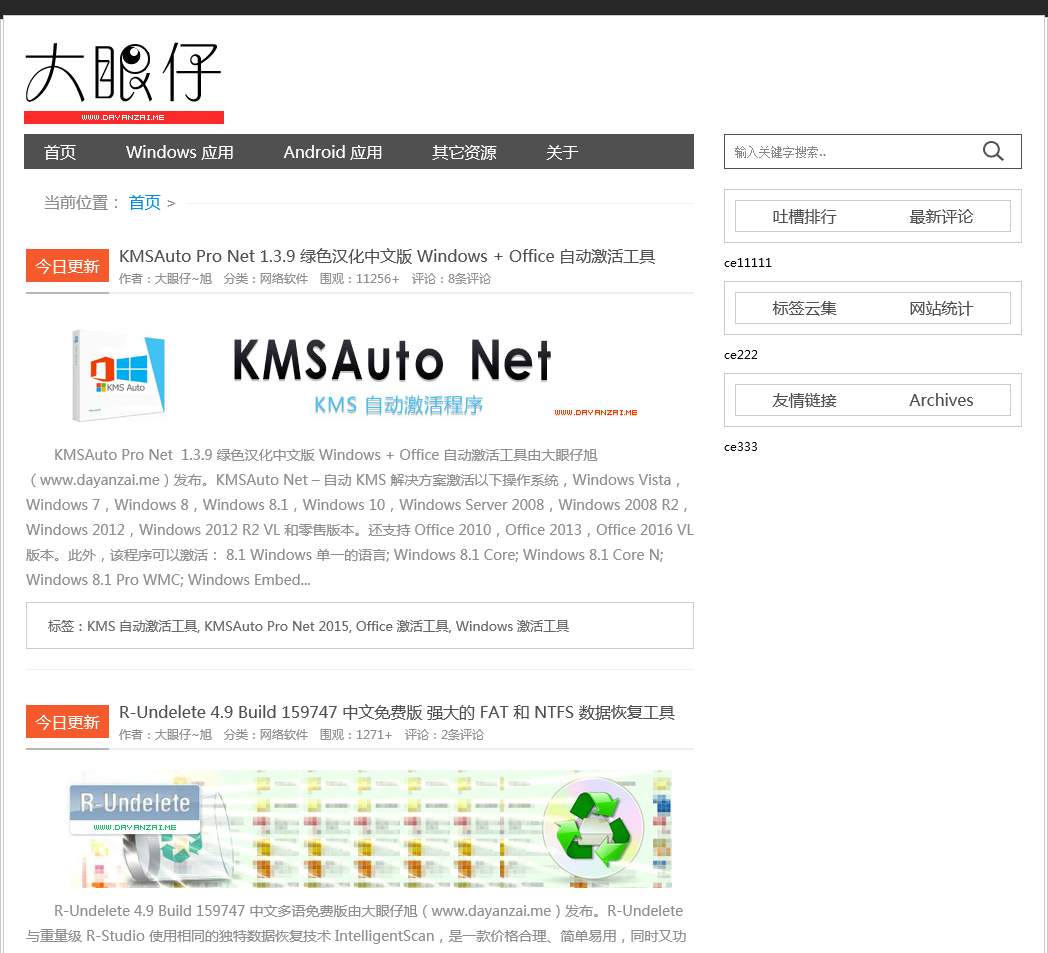Screen dimensions: 1048x953
Task: Open the Windows 激活工具 tag
Action: [513, 626]
